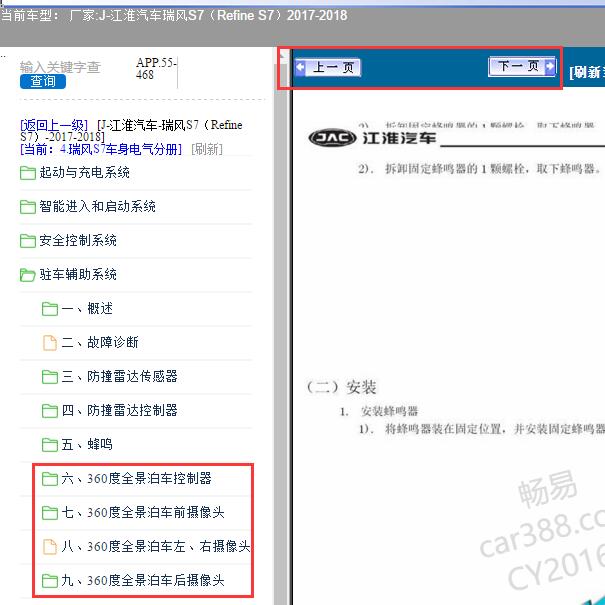Click the 刷新 link in the breadcrumb

coord(207,149)
